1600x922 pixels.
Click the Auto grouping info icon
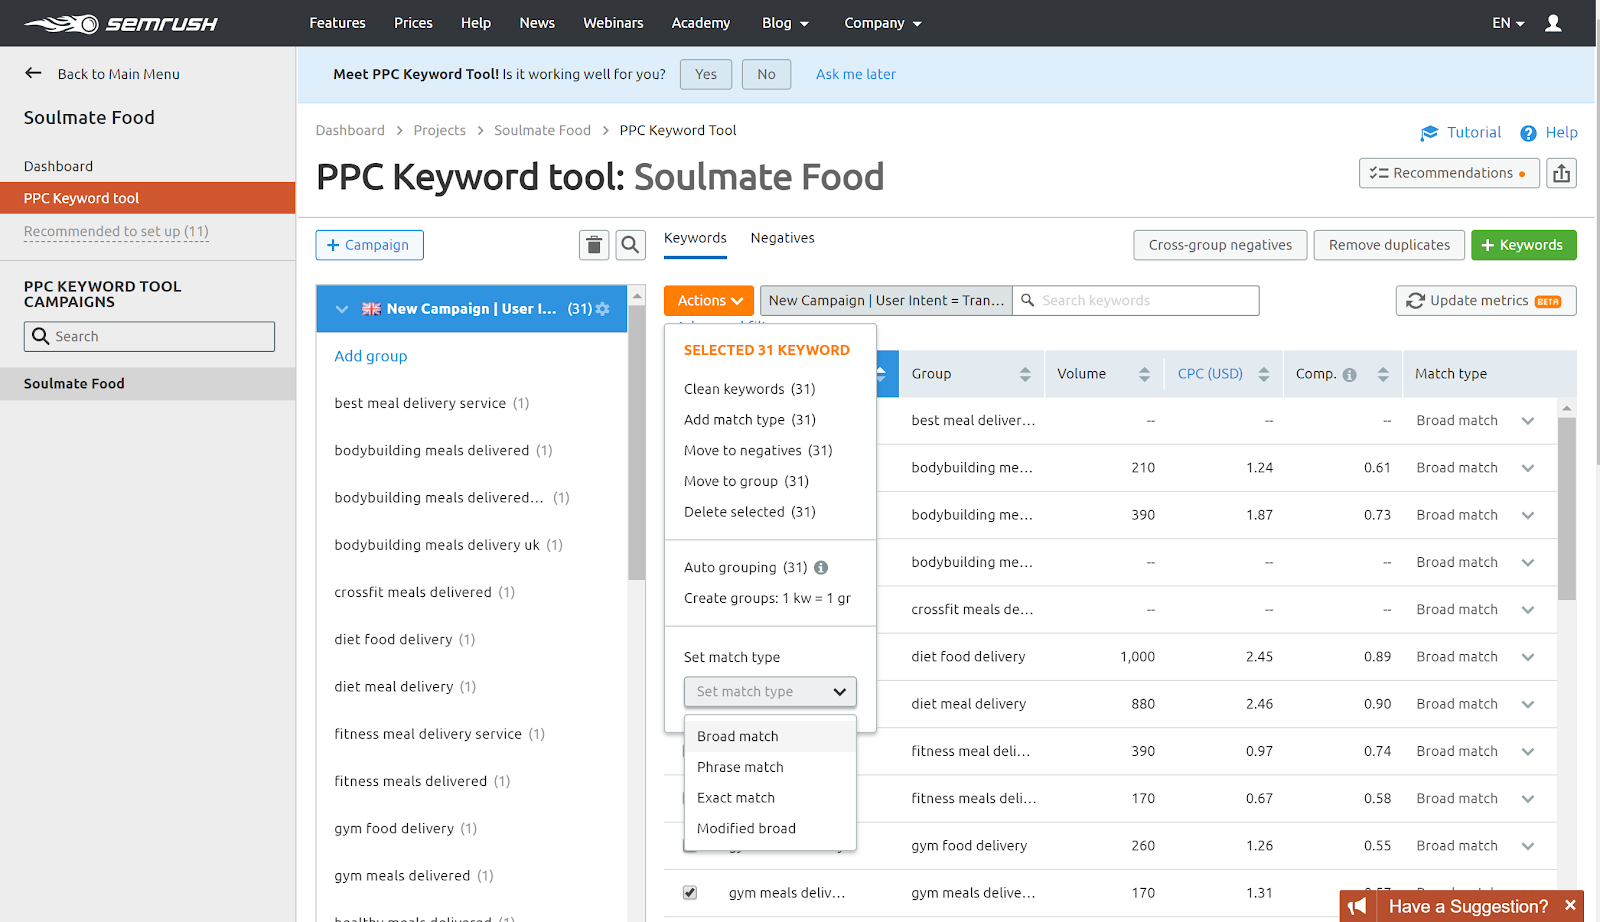[821, 567]
